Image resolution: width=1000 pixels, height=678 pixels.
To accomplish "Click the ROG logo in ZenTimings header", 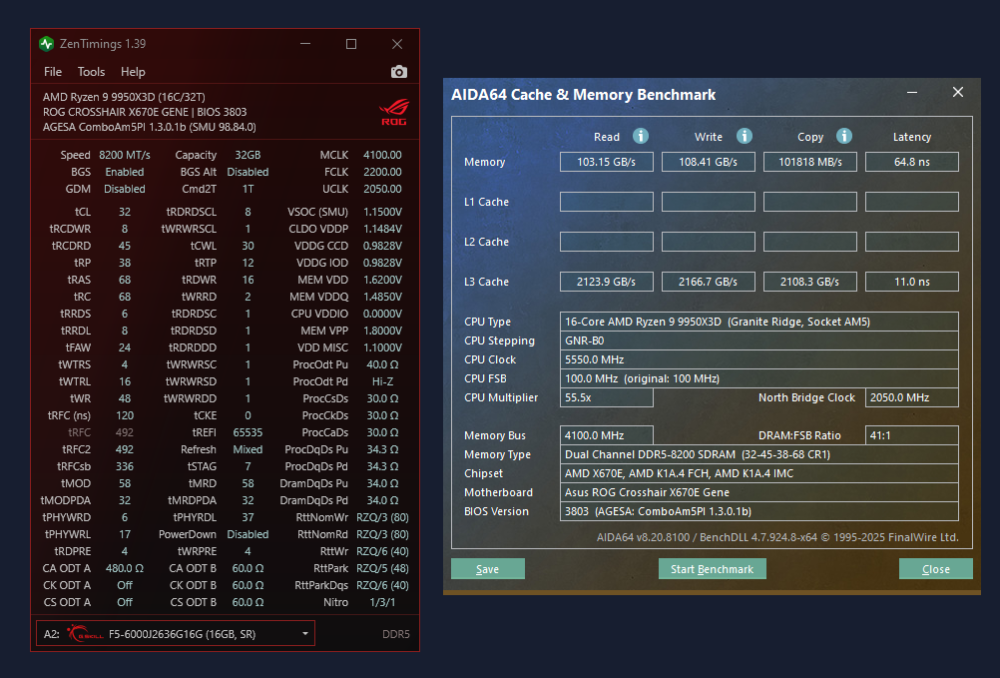I will [393, 112].
